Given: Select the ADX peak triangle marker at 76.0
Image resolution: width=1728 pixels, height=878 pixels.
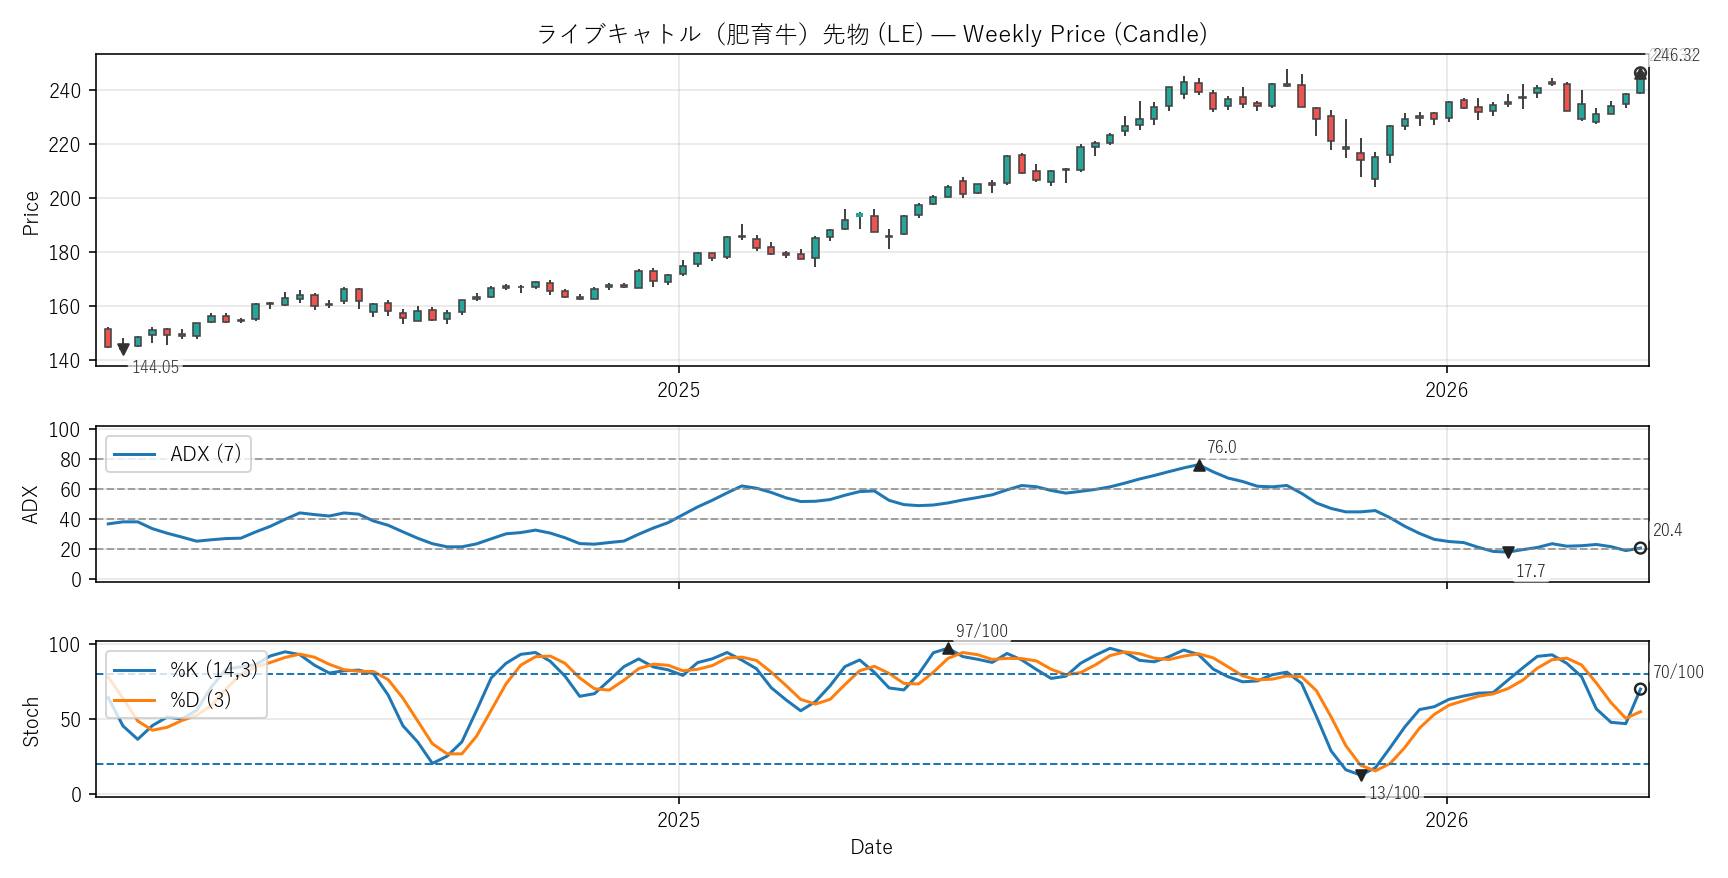Looking at the screenshot, I should coord(1199,465).
